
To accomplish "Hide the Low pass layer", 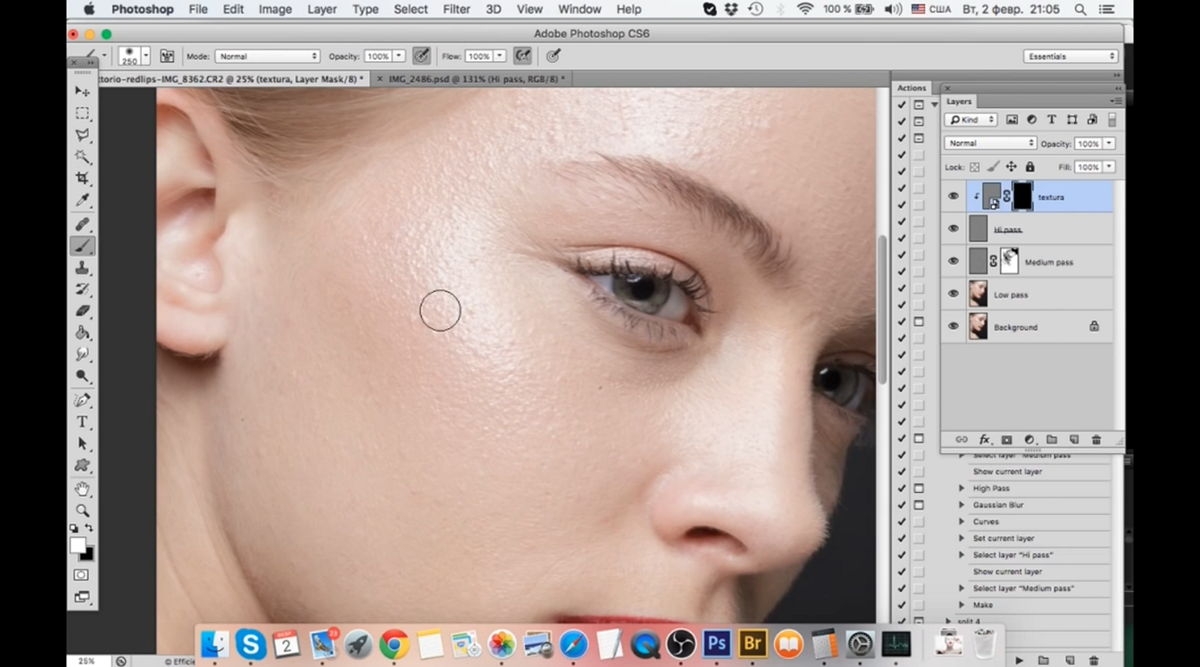I will (953, 294).
